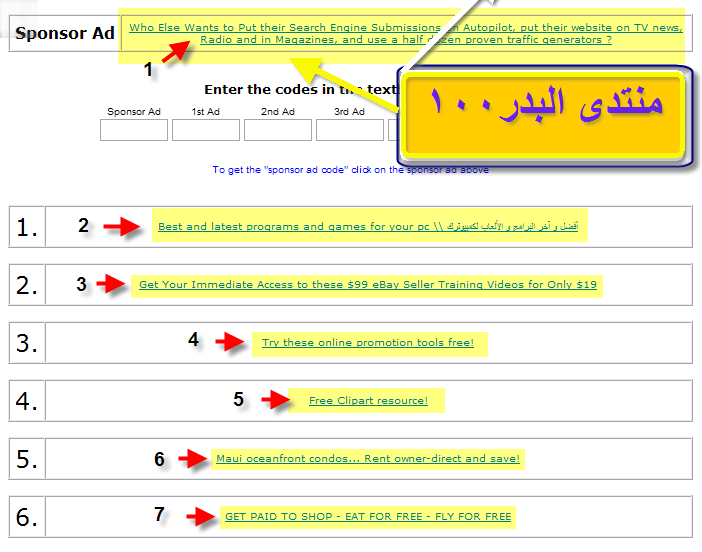This screenshot has width=702, height=552.
Task: Open the eBay Seller Training Videos link
Action: [x=367, y=285]
